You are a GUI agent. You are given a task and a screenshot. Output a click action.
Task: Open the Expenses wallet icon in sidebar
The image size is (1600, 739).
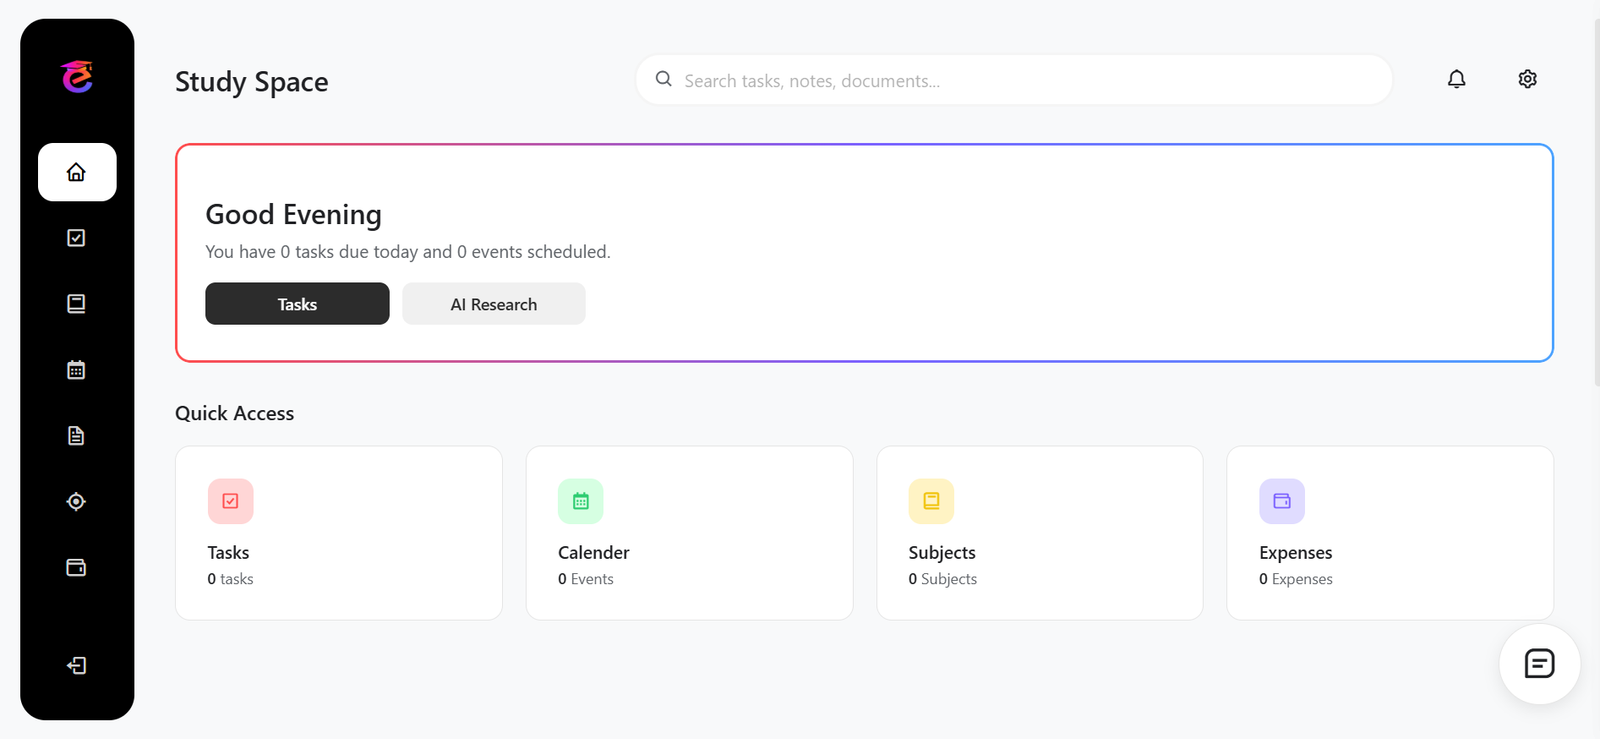pyautogui.click(x=76, y=568)
